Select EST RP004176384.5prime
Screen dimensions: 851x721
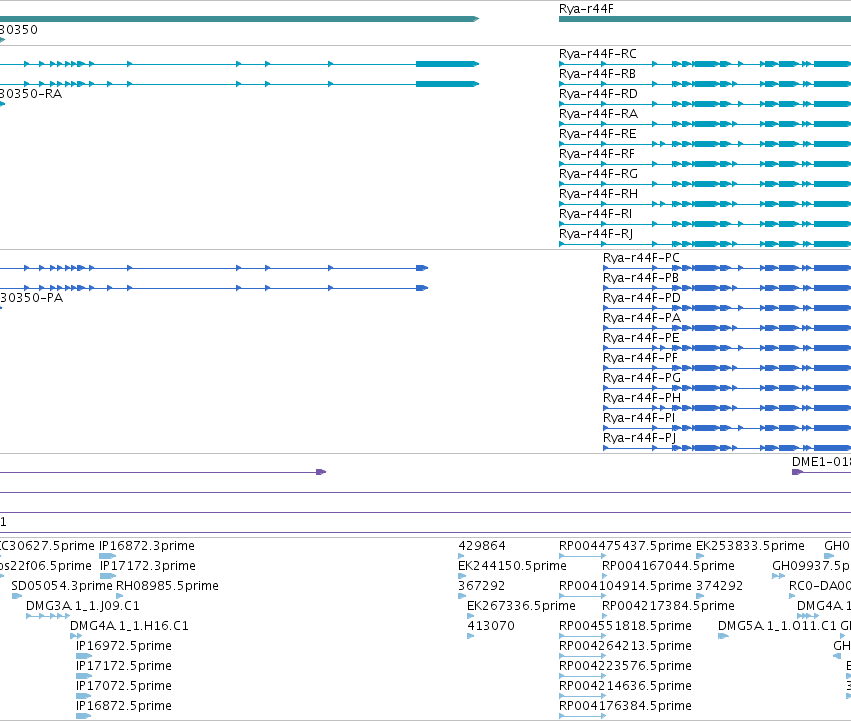point(625,706)
